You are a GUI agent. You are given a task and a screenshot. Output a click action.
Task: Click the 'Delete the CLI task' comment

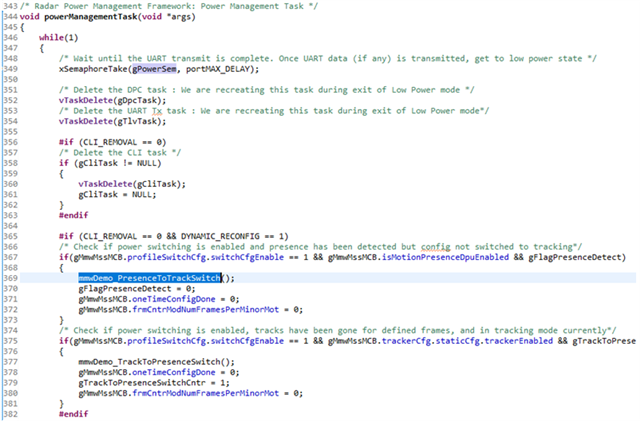[120, 153]
